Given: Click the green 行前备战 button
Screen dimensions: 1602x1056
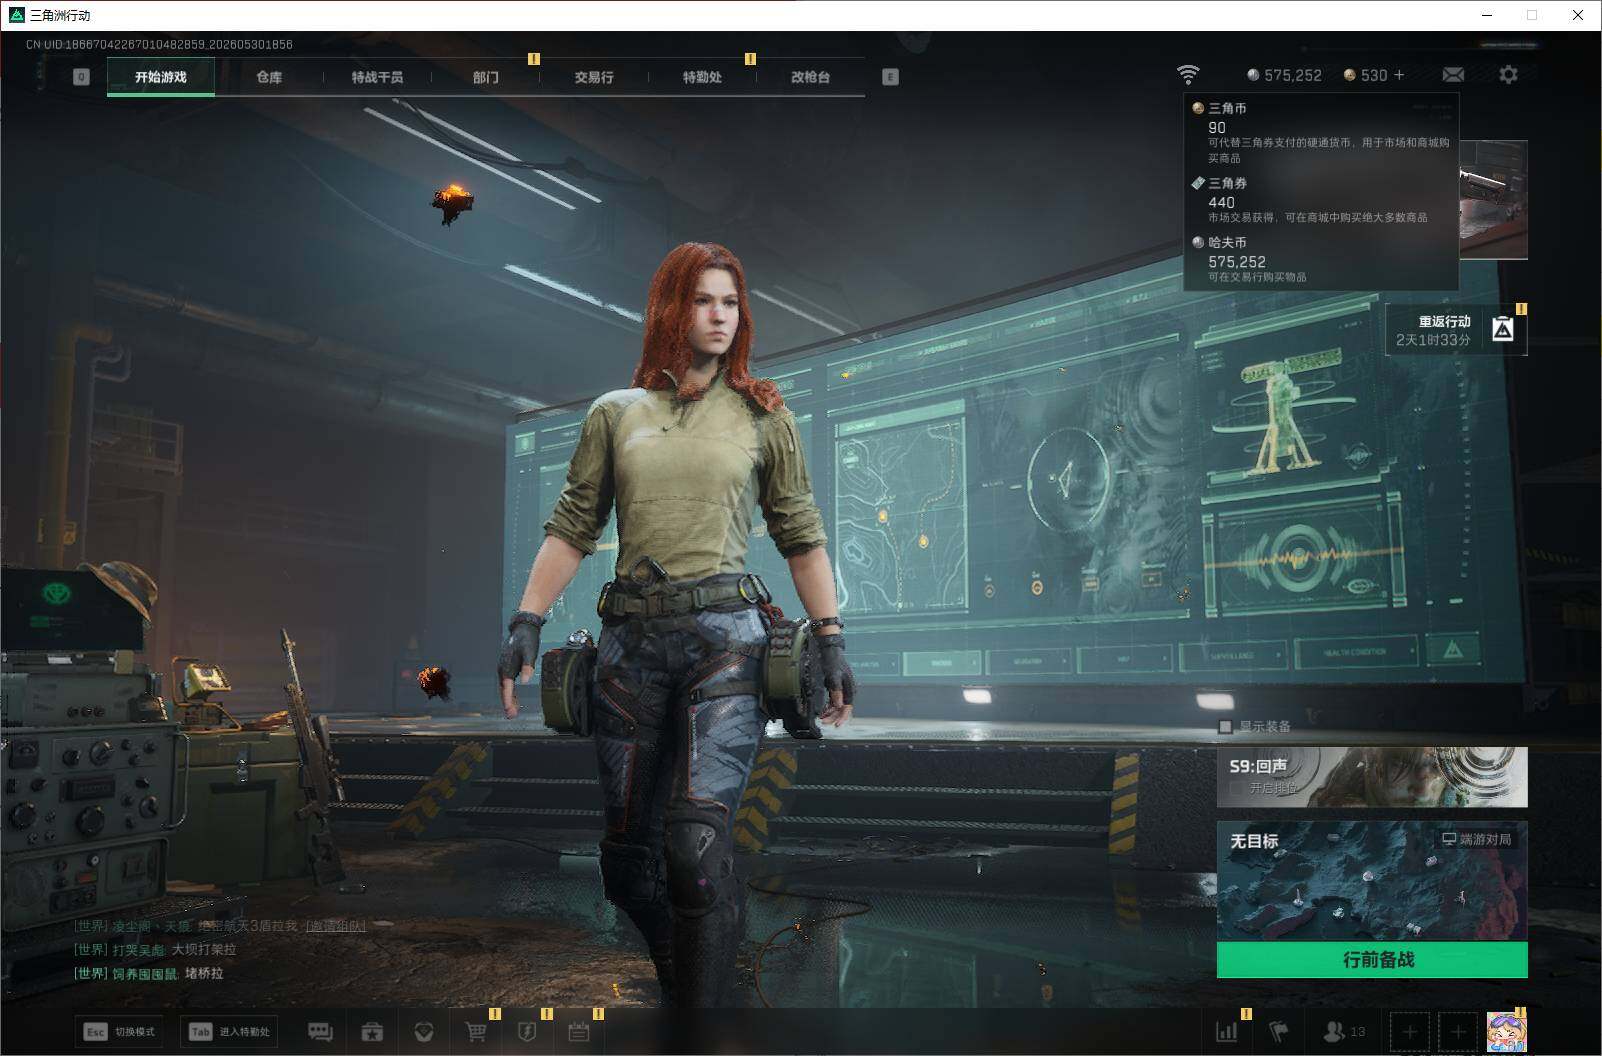Looking at the screenshot, I should 1372,960.
